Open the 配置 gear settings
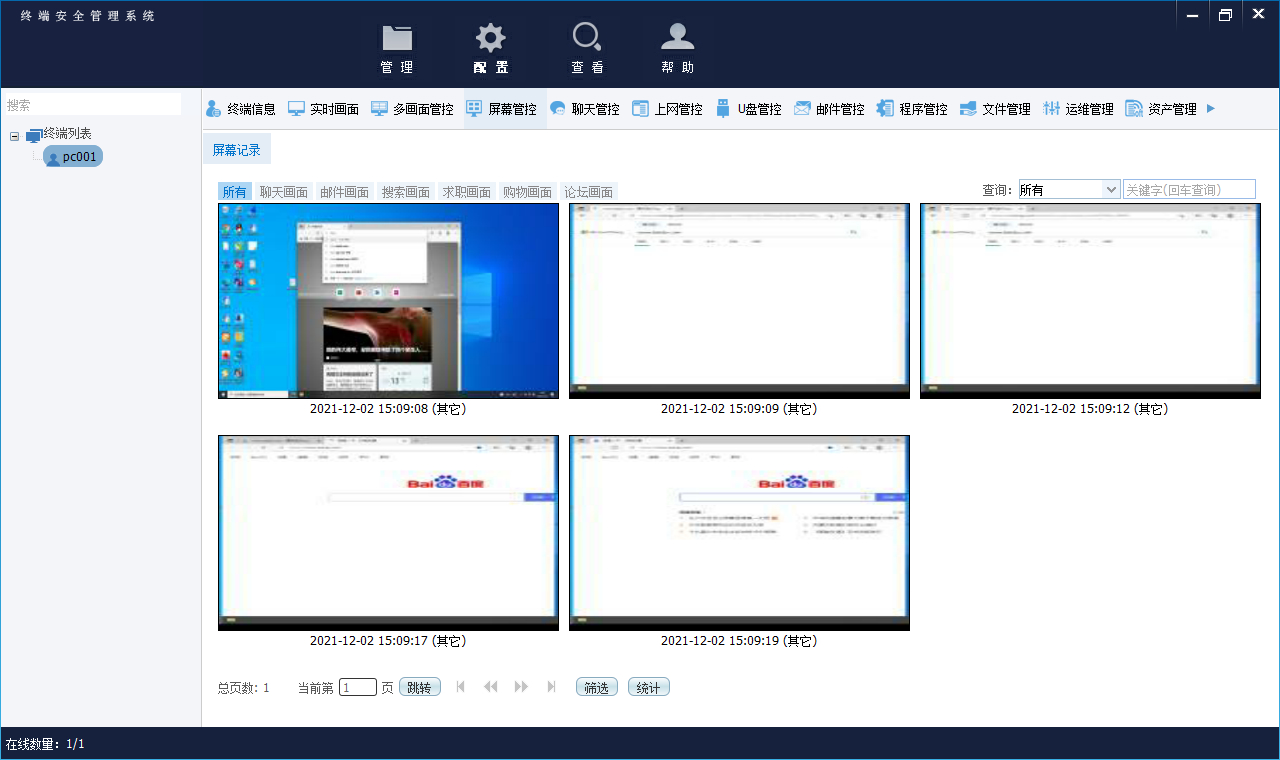Image resolution: width=1280 pixels, height=760 pixels. (490, 40)
